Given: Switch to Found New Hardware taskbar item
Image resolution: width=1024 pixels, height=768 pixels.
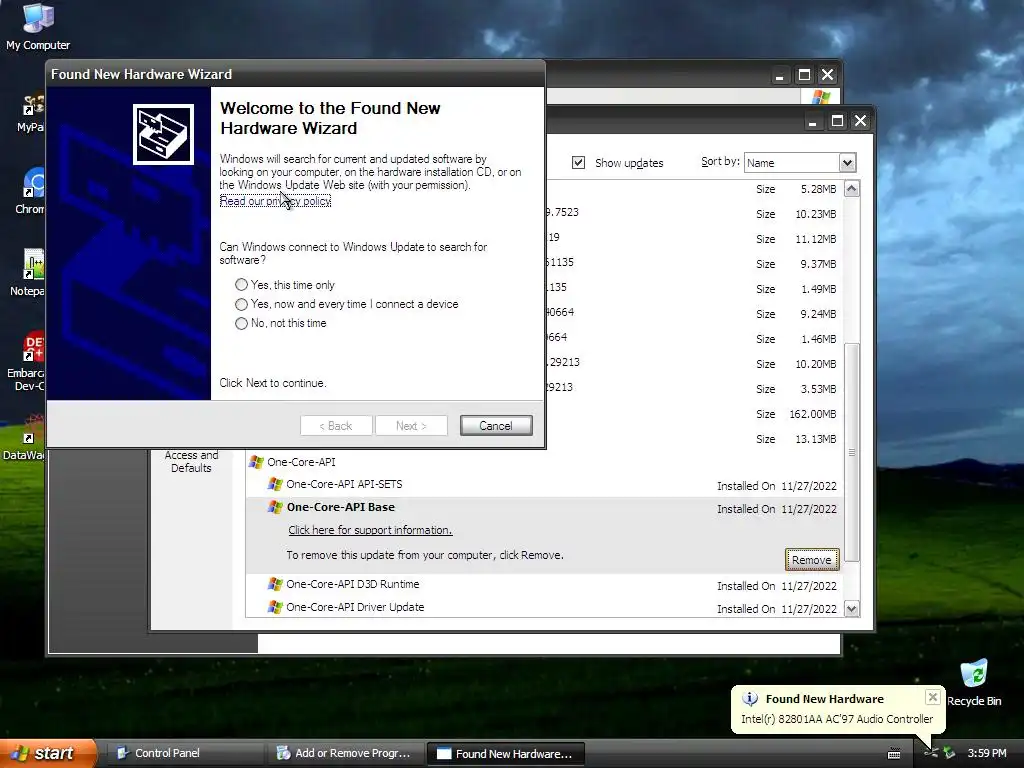Looking at the screenshot, I should click(505, 754).
